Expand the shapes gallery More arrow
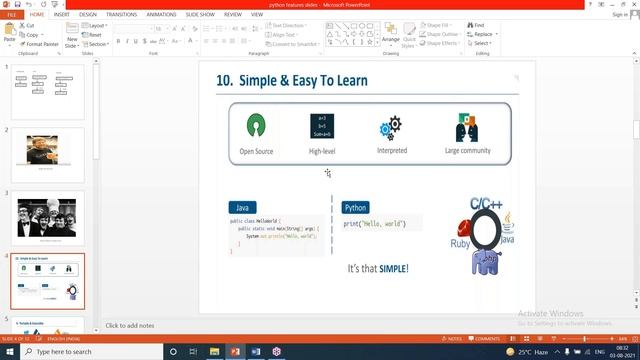Viewport: 640px width, 360px height. click(377, 42)
